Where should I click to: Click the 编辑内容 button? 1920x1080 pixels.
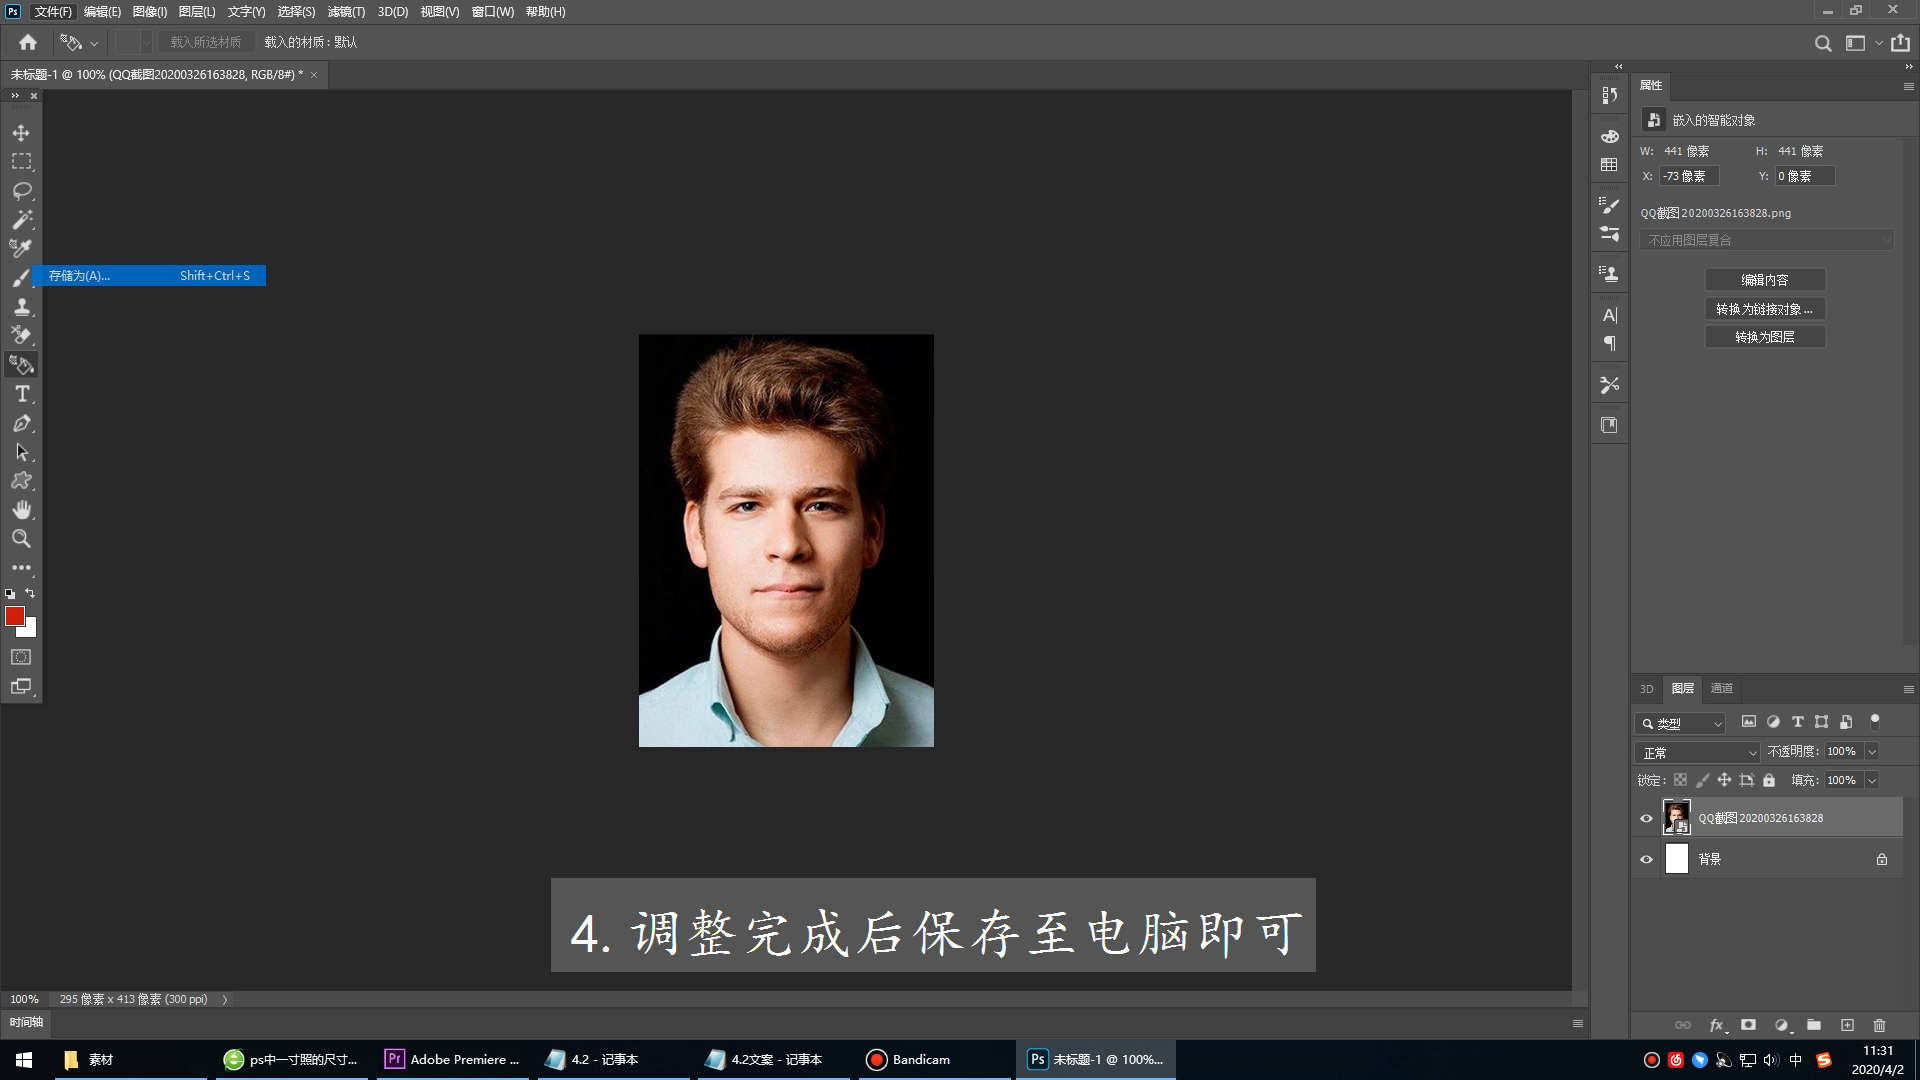pos(1765,280)
